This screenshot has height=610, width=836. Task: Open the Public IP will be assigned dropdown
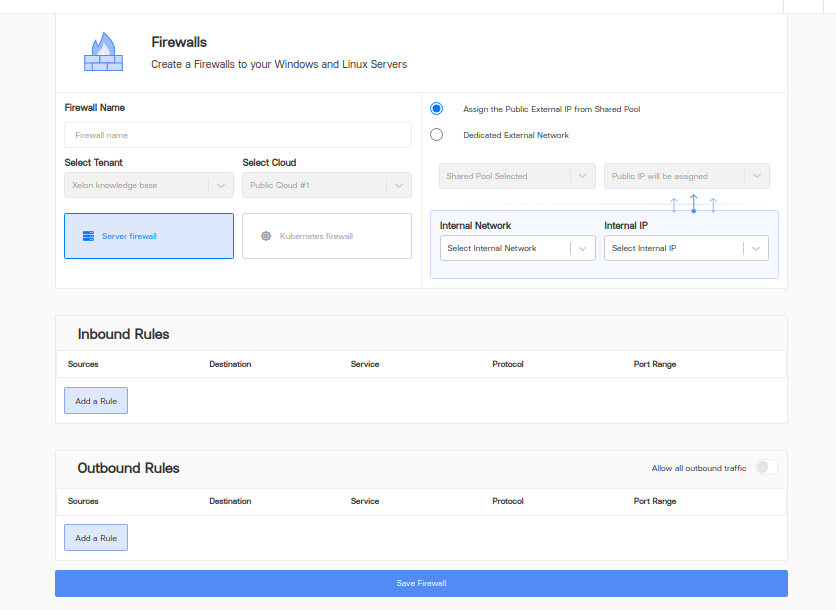tap(687, 176)
